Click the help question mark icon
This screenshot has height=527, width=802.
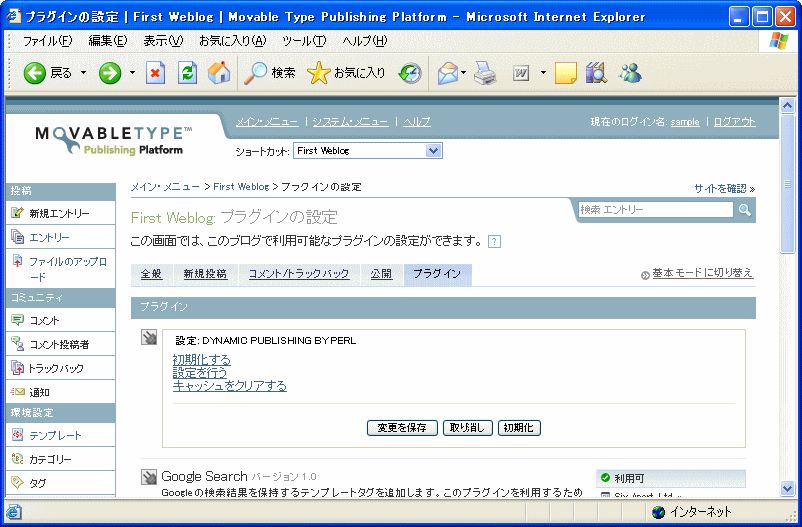click(494, 241)
